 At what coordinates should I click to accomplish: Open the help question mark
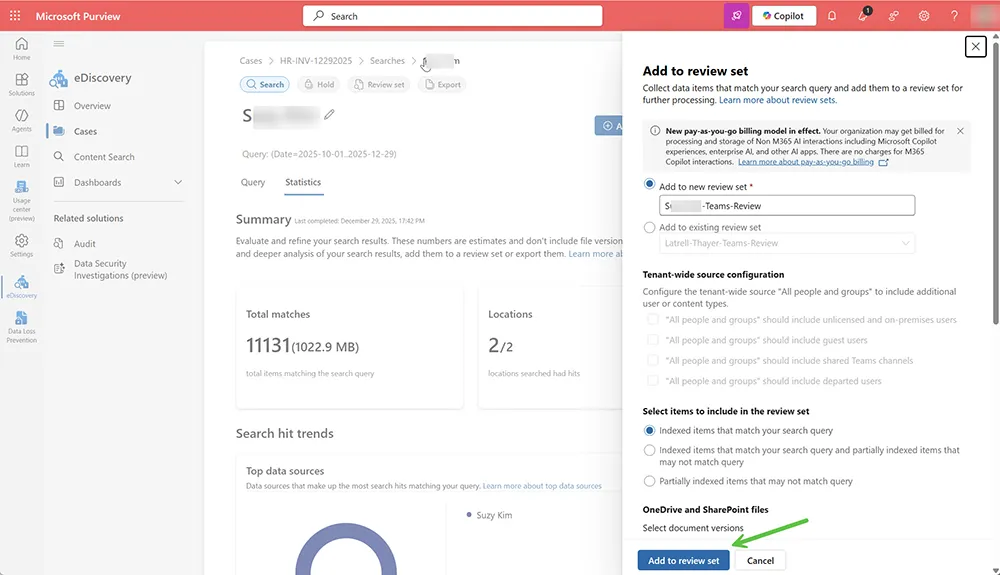coord(954,16)
